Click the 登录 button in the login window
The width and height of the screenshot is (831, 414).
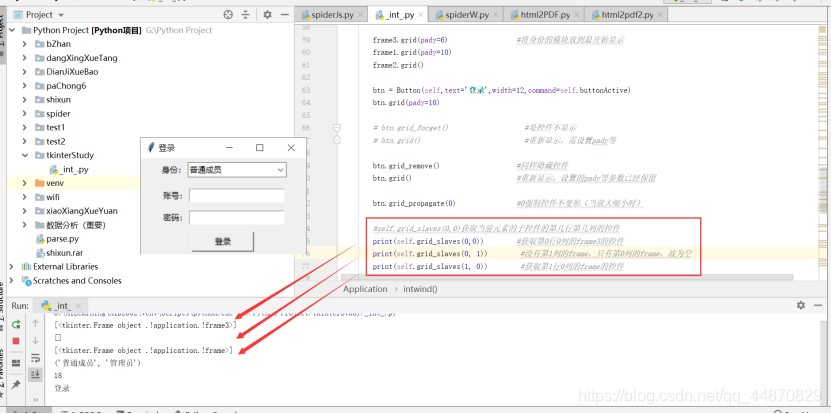(x=223, y=242)
